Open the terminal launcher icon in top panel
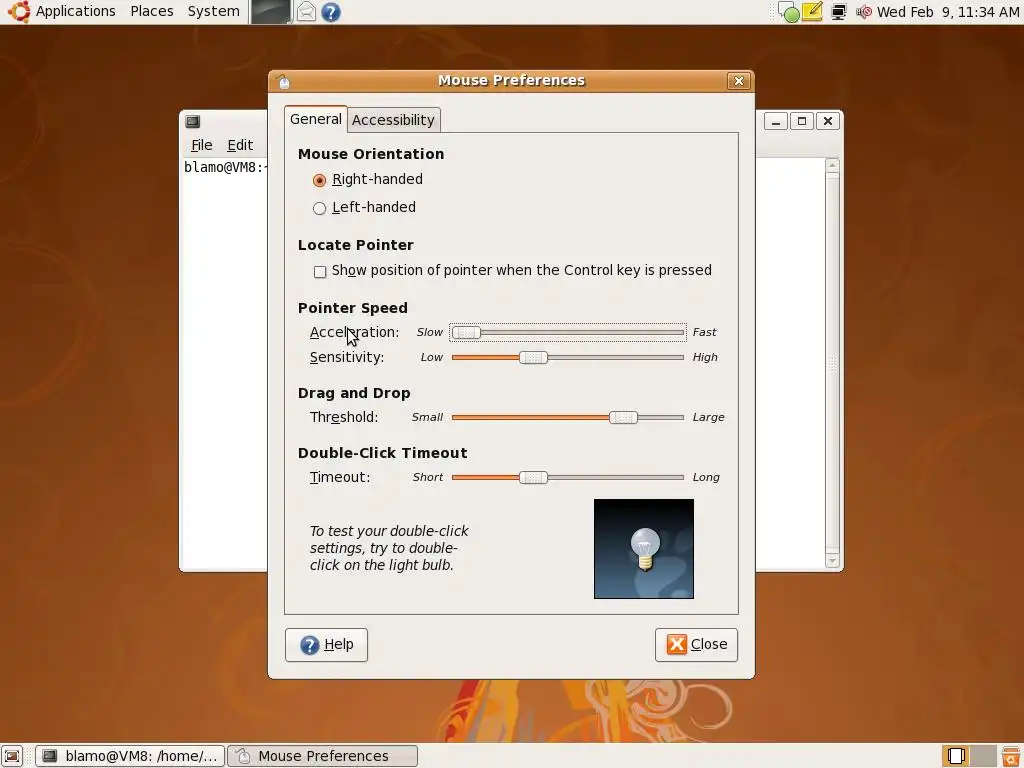Viewport: 1024px width, 768px height. tap(270, 12)
